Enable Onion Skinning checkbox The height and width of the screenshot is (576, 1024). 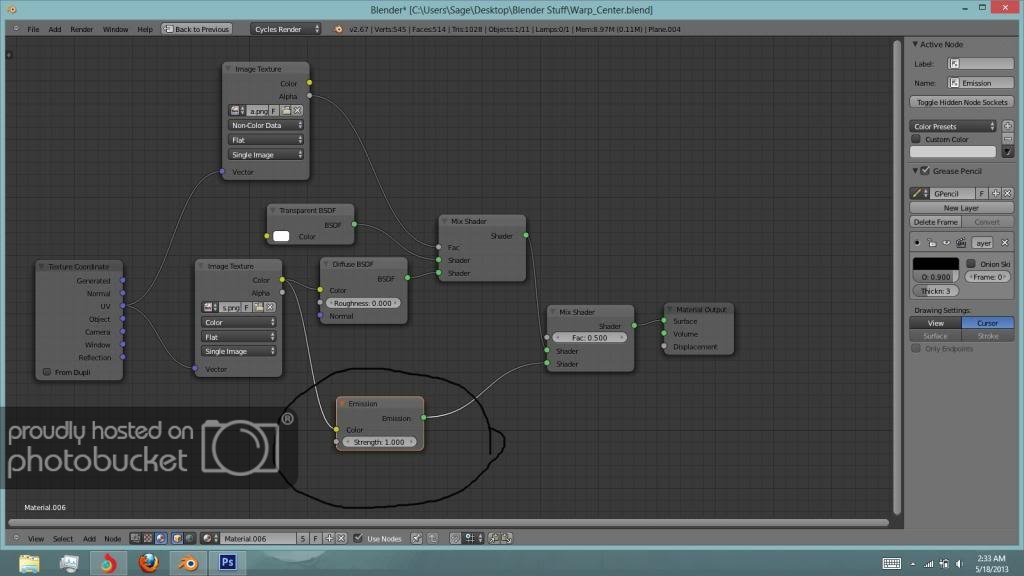tap(971, 264)
